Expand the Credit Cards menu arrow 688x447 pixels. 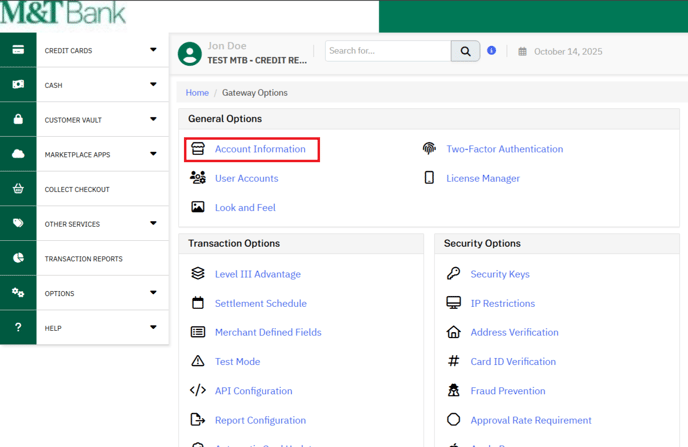pyautogui.click(x=153, y=50)
